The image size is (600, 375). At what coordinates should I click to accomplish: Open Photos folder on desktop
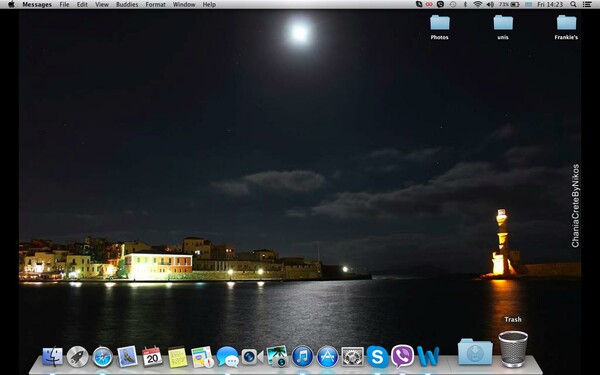click(440, 27)
